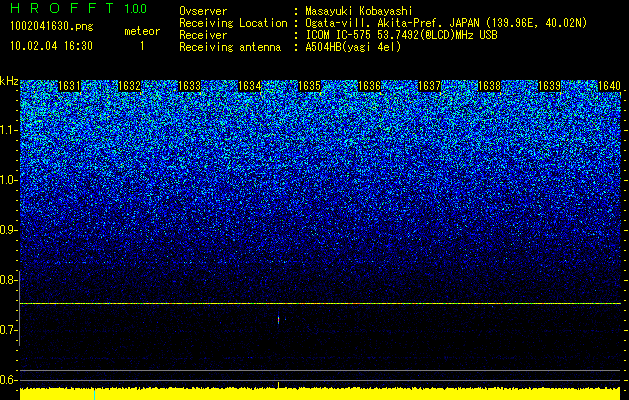
Task: Click the Receiving antenna A504HB(yagi 4el) text
Action: tap(353, 47)
